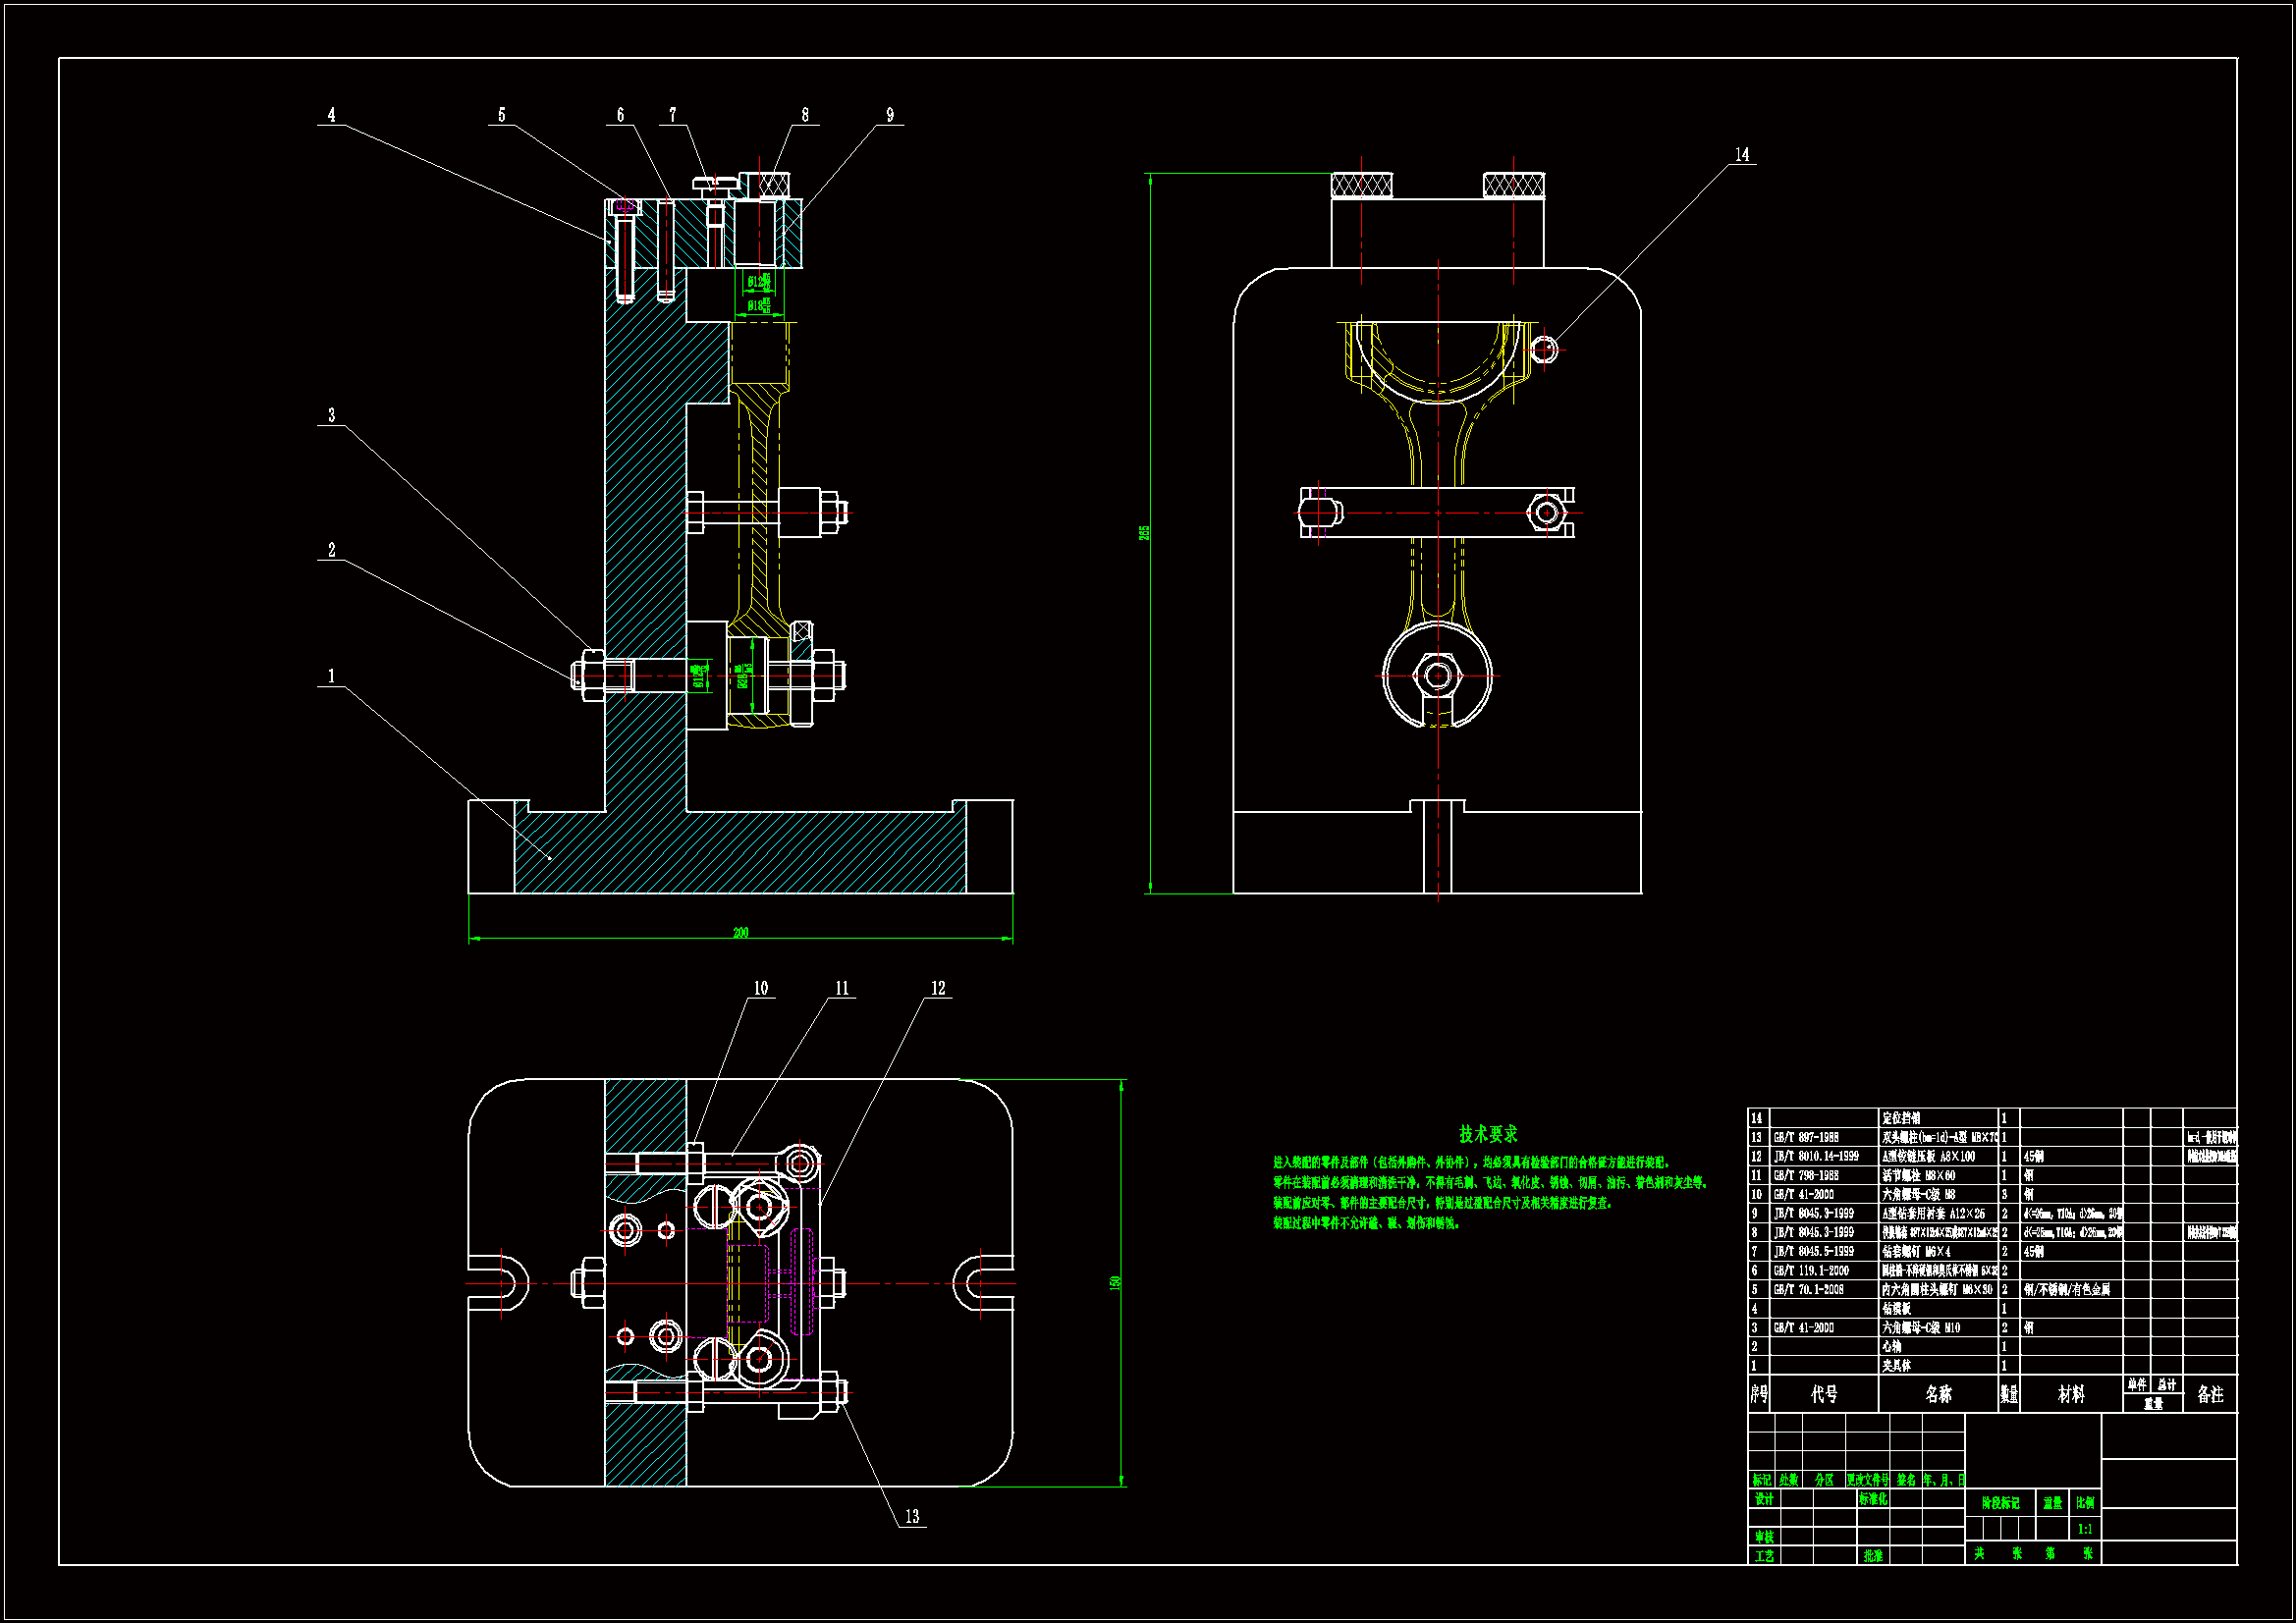Click part balloon number 1 label

pyautogui.click(x=331, y=676)
